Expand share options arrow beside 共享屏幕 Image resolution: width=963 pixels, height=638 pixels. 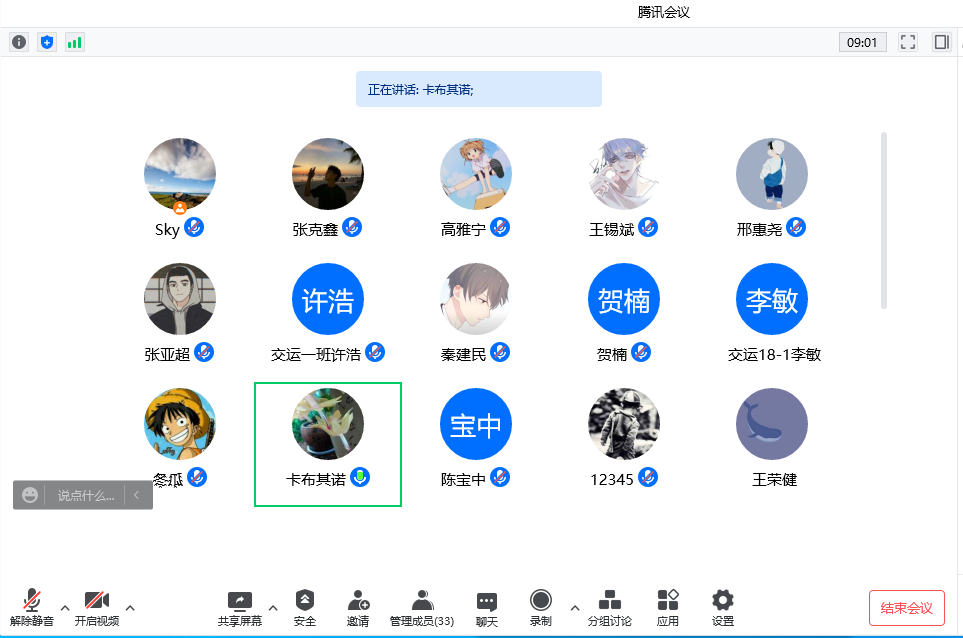tap(273, 607)
